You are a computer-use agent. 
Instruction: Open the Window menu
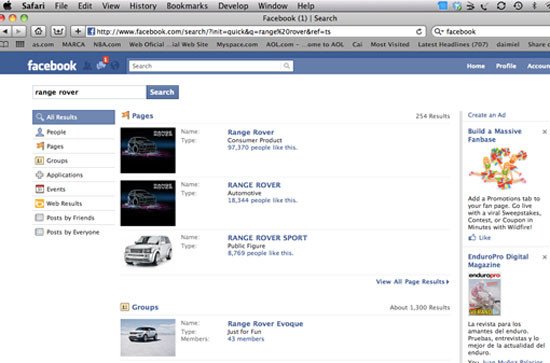pyautogui.click(x=273, y=6)
